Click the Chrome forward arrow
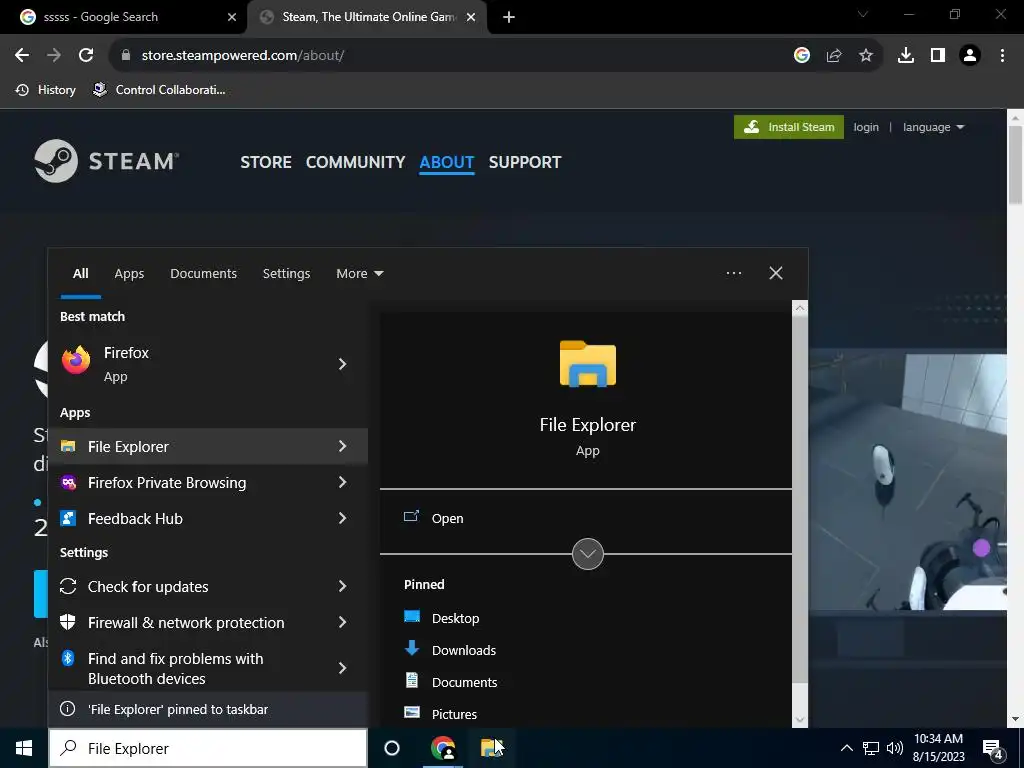1024x768 pixels. point(54,56)
